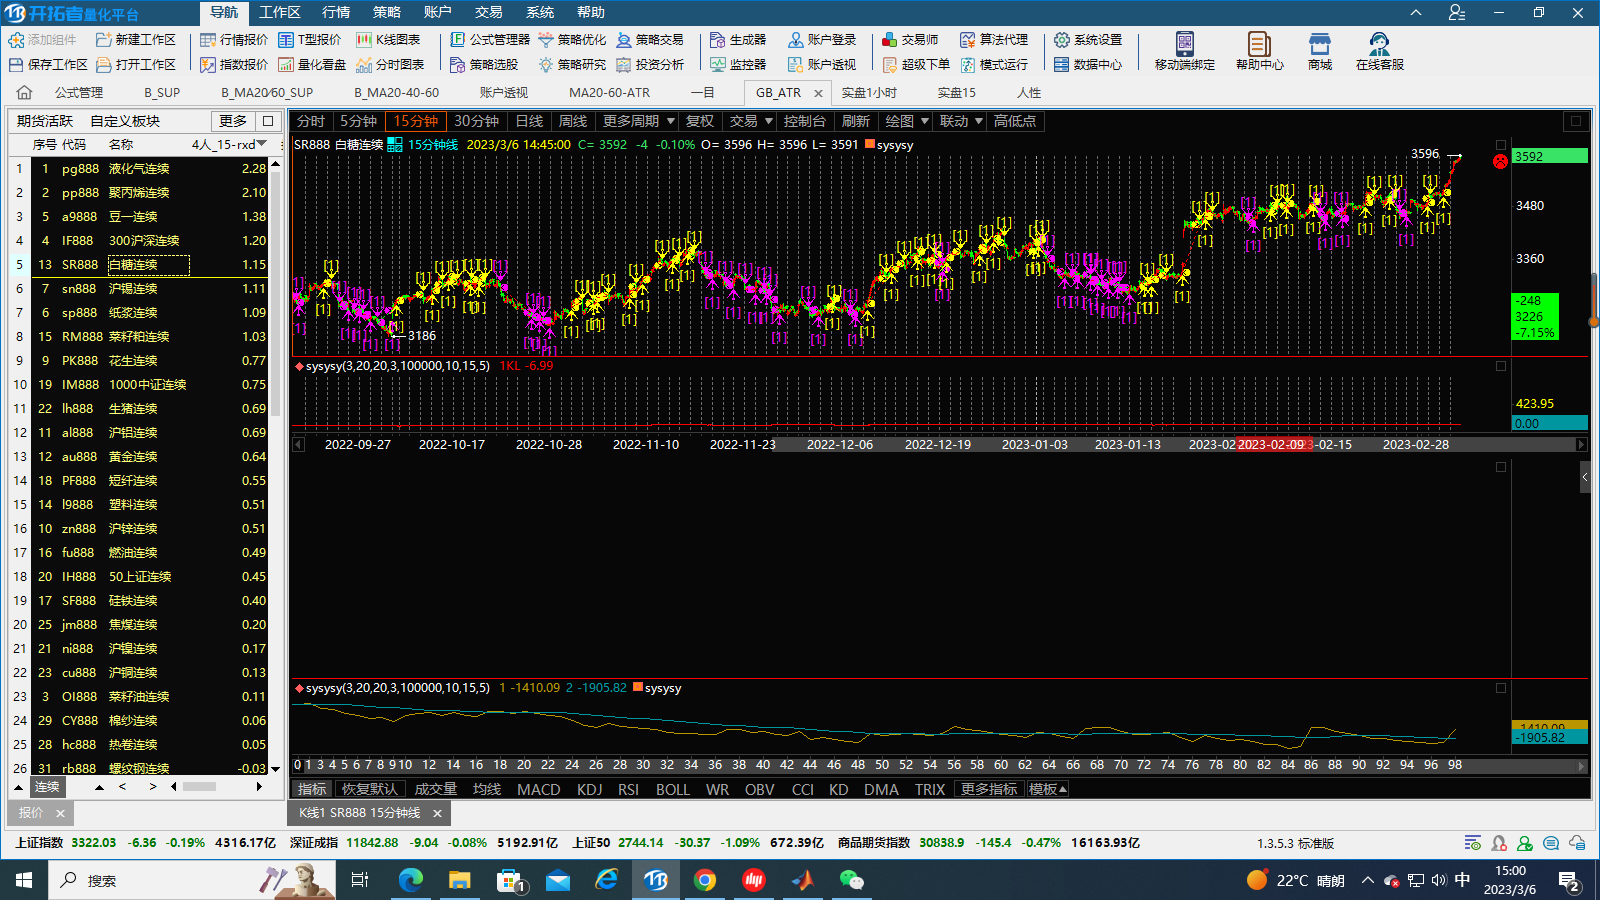Image resolution: width=1600 pixels, height=900 pixels.
Task: Open 分时图表 chart
Action: pos(390,64)
